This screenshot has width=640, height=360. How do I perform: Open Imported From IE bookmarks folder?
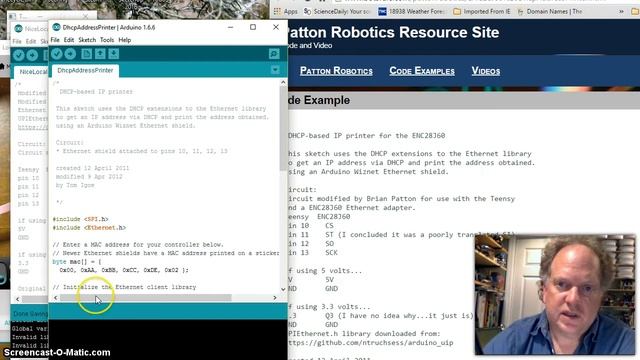pyautogui.click(x=482, y=11)
